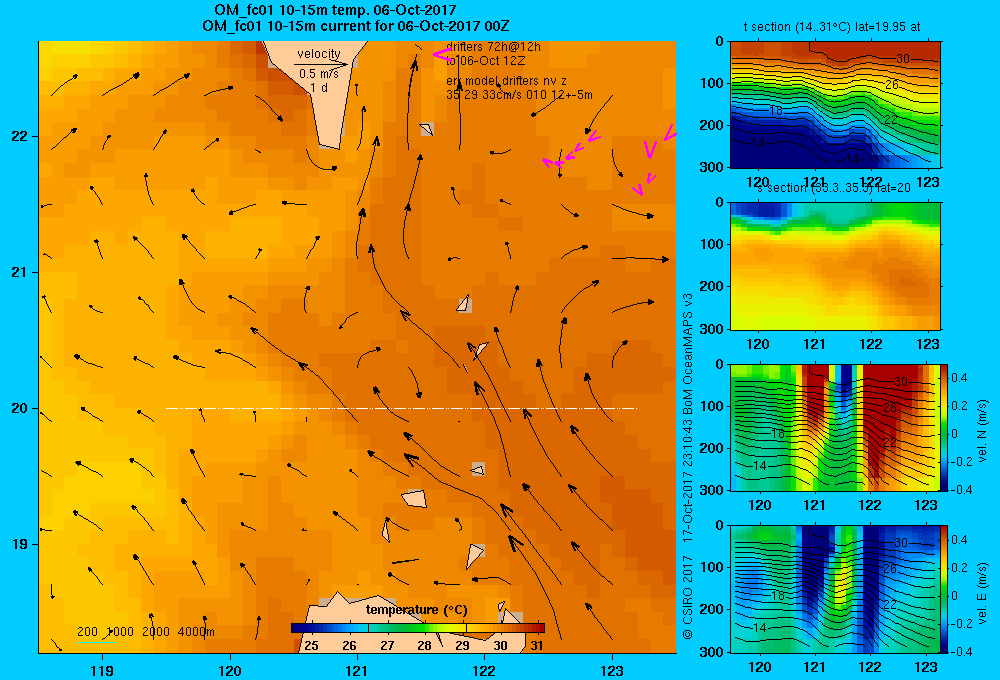Click the longitude label 121 under the main map
The image size is (1000, 680).
click(x=357, y=670)
